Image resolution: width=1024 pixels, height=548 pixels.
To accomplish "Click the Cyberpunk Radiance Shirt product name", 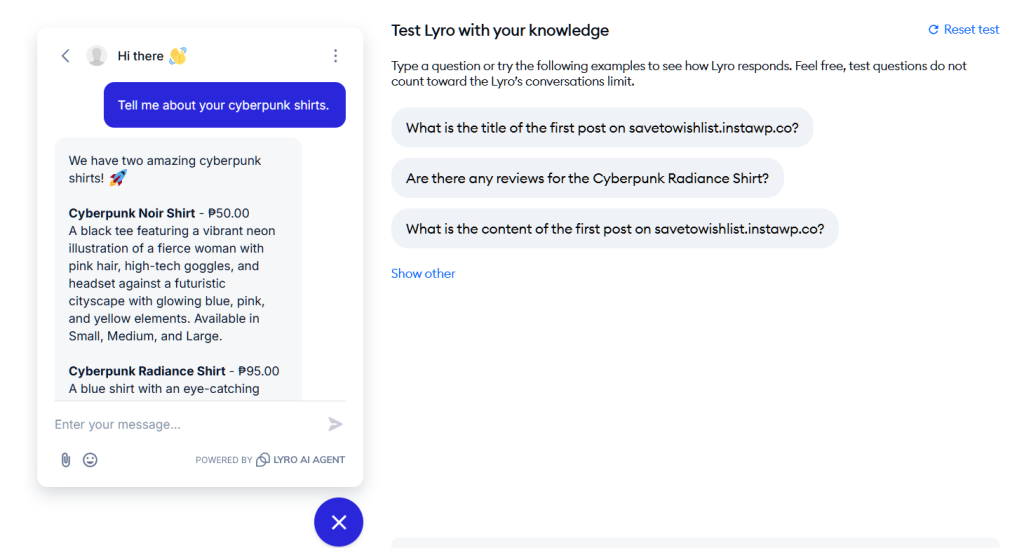I will [x=147, y=371].
